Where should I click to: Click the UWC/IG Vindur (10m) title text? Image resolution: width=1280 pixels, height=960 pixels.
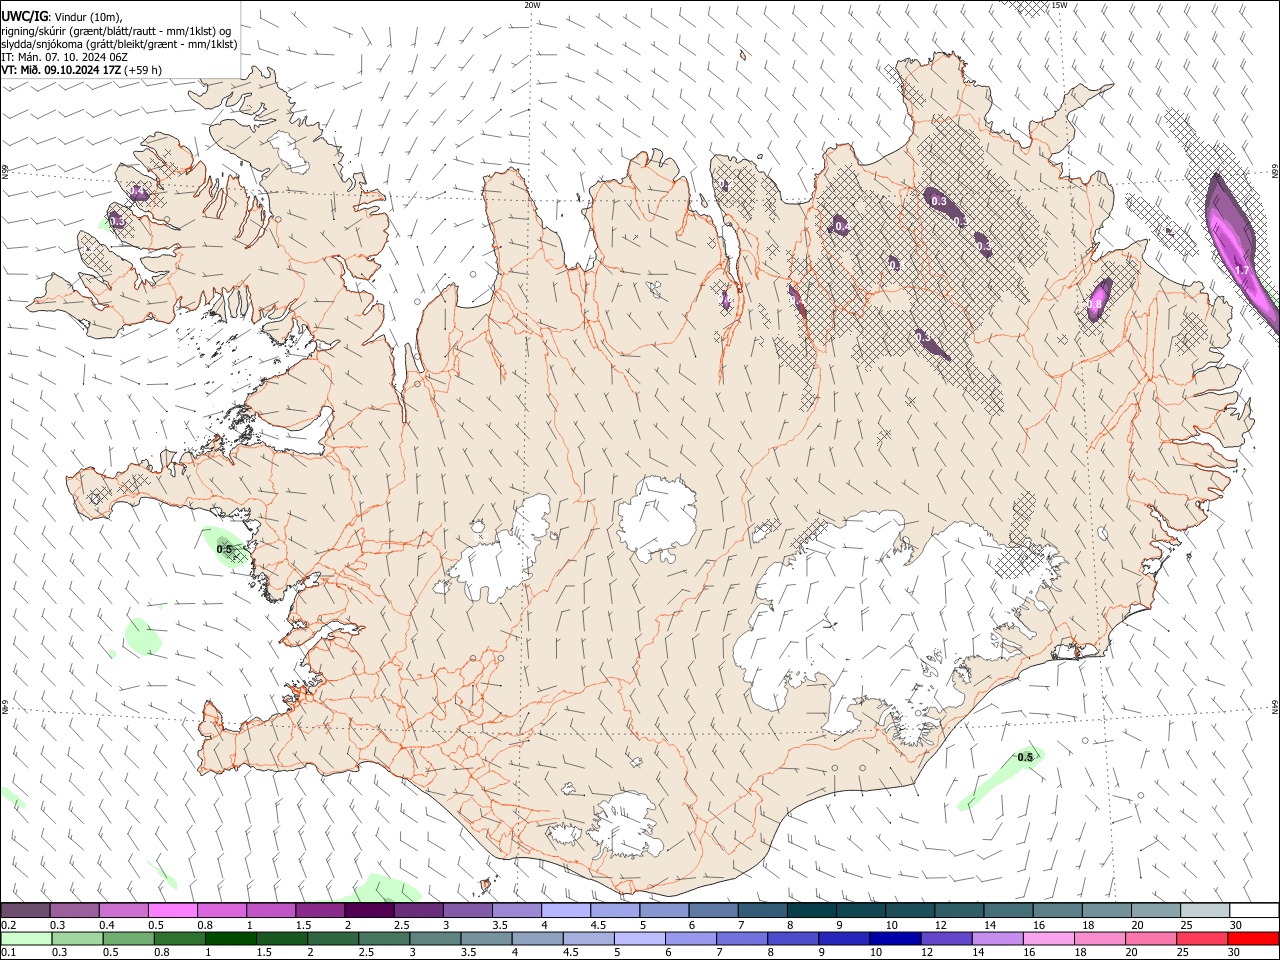pyautogui.click(x=61, y=16)
